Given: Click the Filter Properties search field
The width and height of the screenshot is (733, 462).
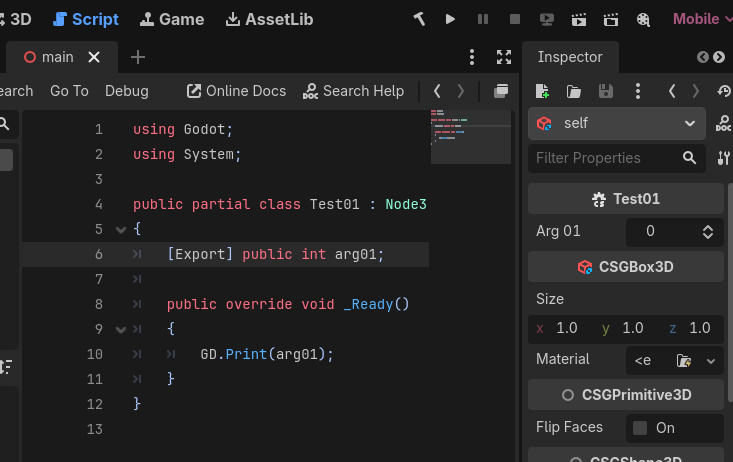Looking at the screenshot, I should 617,158.
